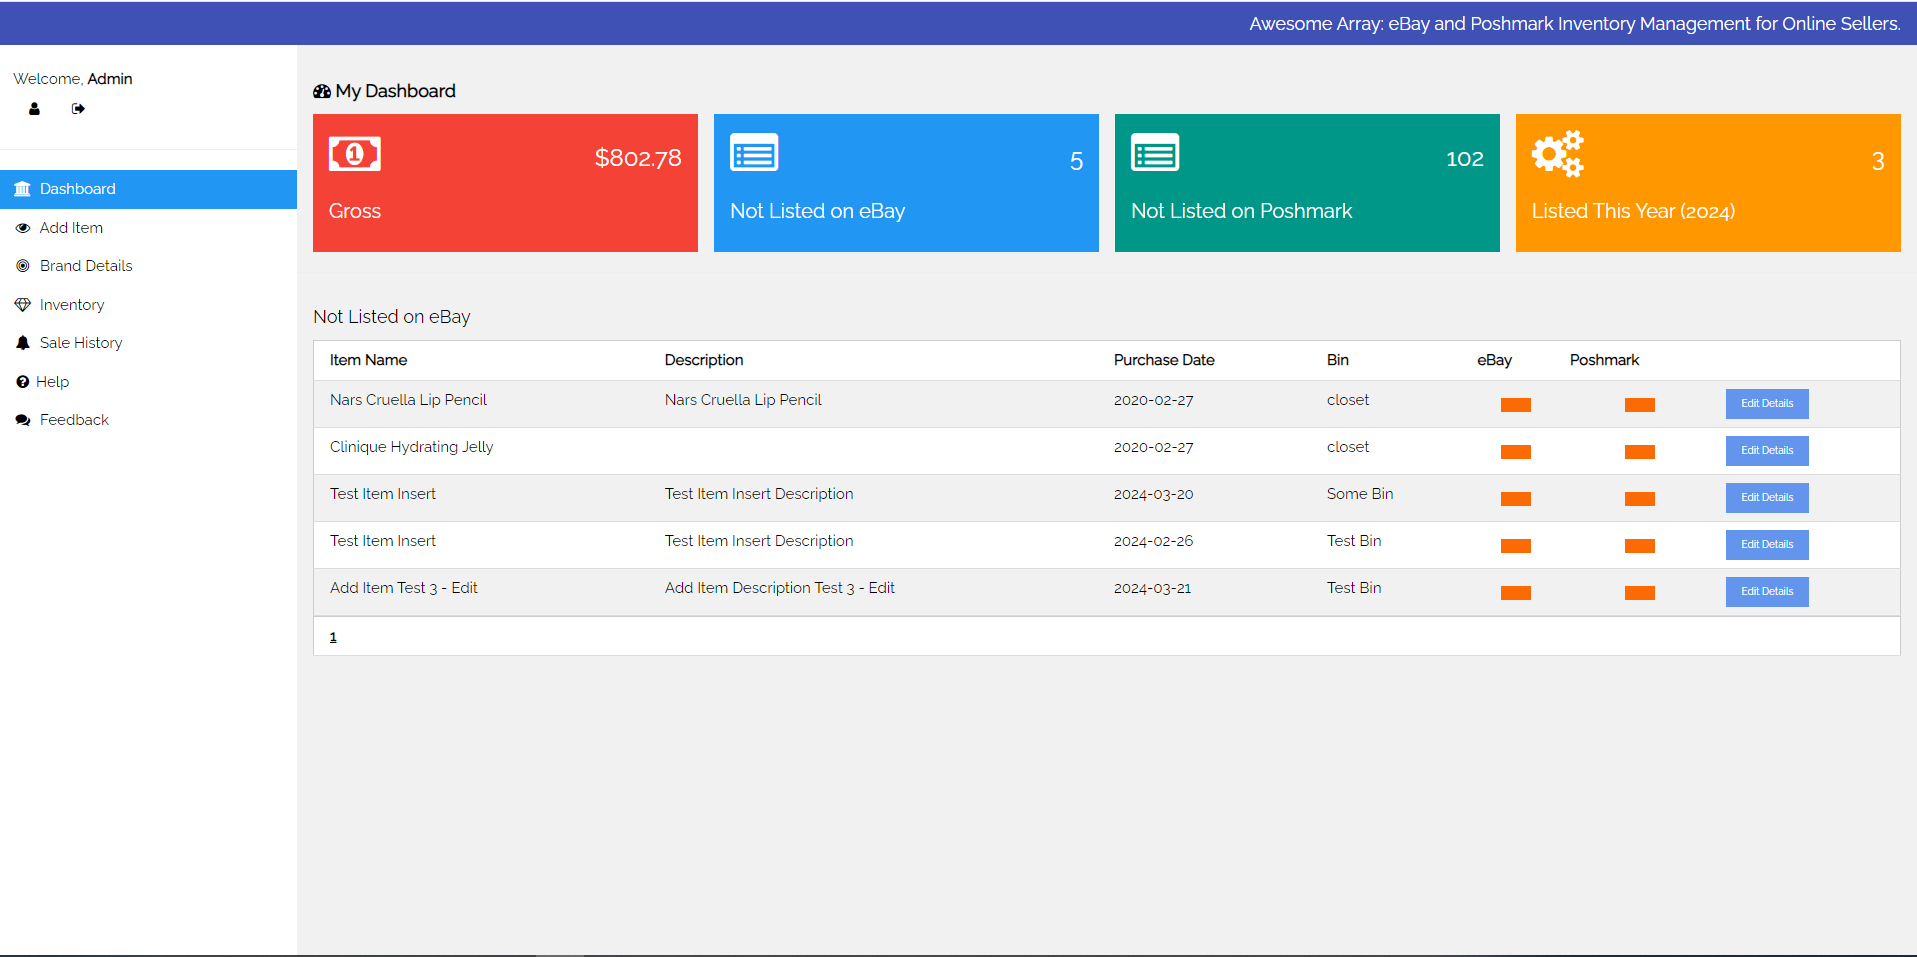Click the Description column header
The width and height of the screenshot is (1917, 957).
[x=704, y=360]
